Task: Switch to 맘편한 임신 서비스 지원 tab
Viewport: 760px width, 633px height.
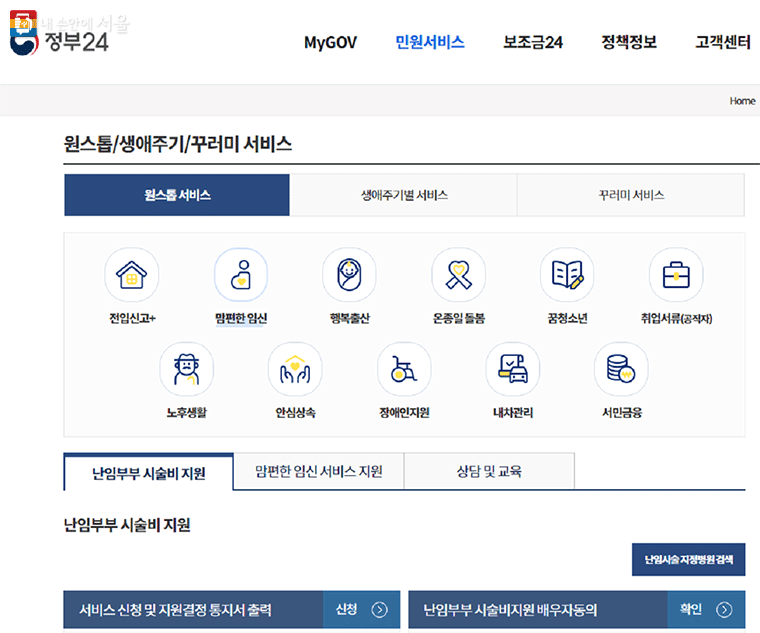Action: coord(319,471)
